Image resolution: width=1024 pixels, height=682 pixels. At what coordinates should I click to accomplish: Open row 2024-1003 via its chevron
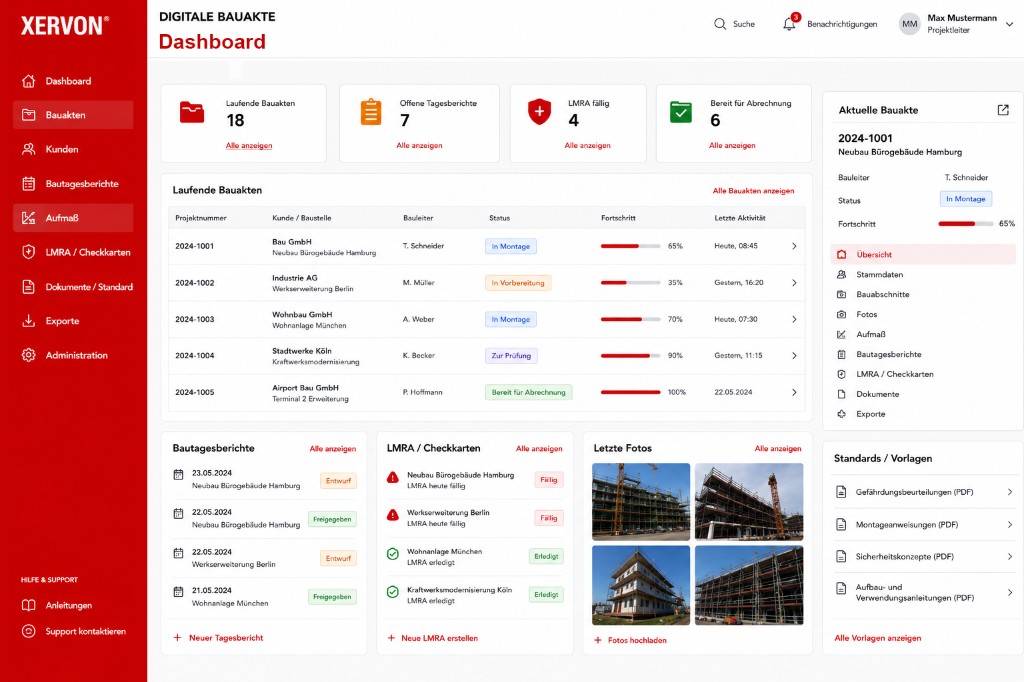[794, 319]
